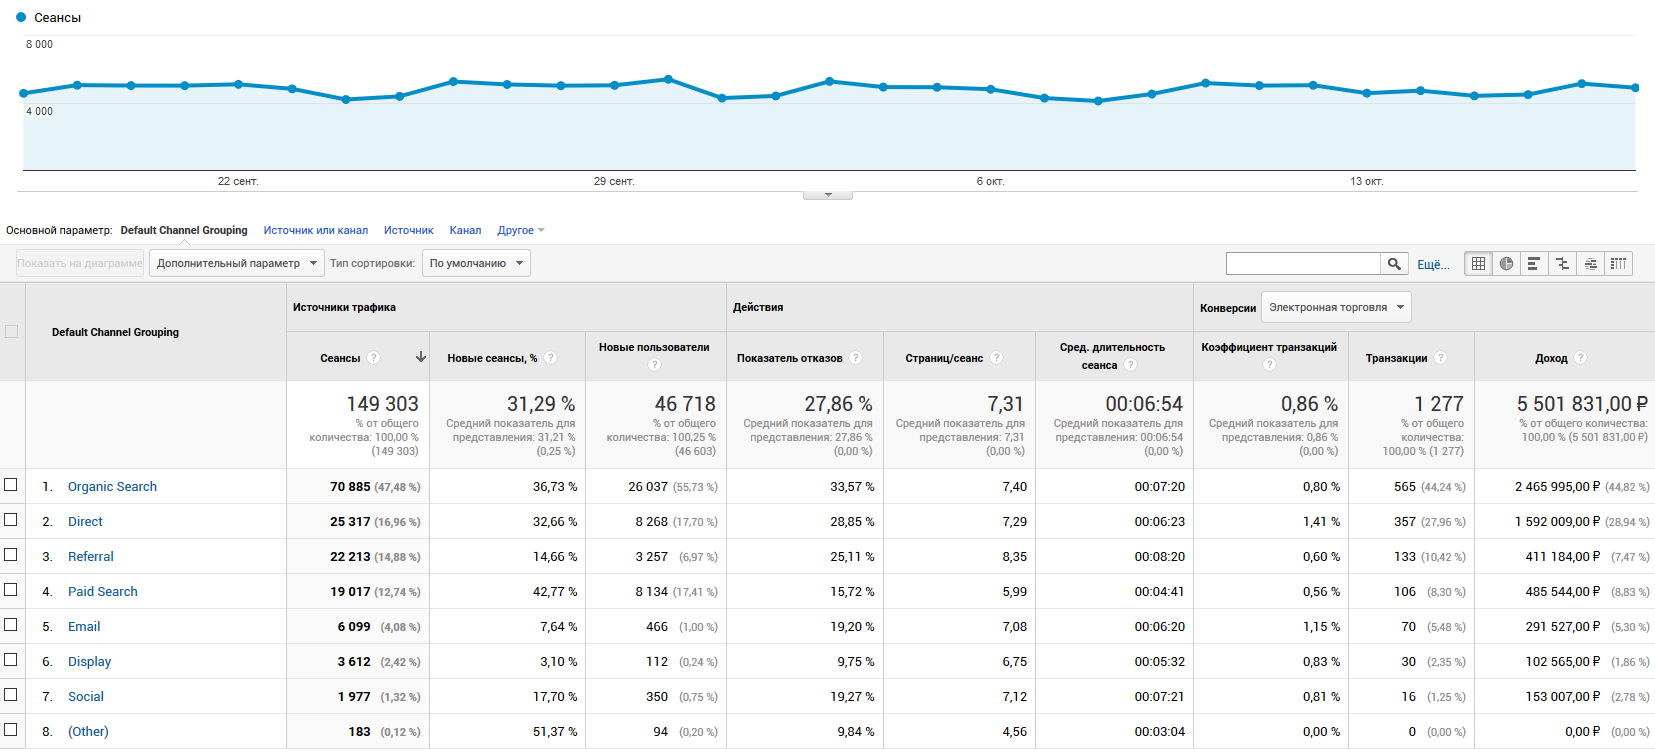Viewport: 1655px width, 753px height.
Task: Select the Источник или канал dimension
Action: pyautogui.click(x=315, y=231)
